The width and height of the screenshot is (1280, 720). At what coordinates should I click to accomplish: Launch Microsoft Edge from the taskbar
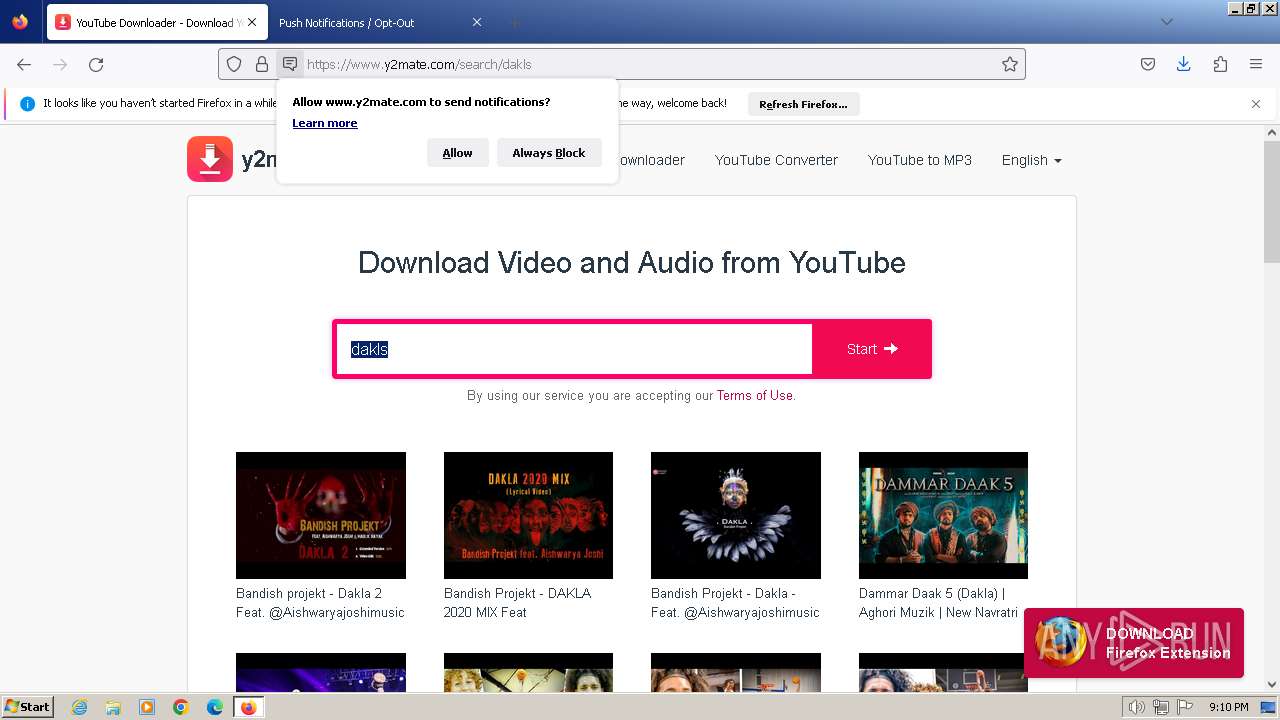(x=215, y=707)
